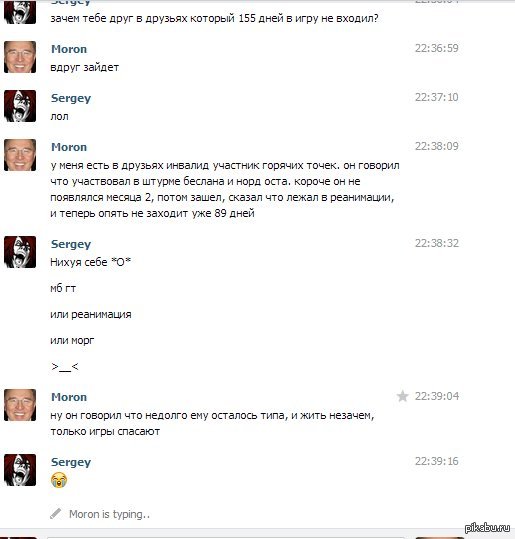Screen dimensions: 515x539
Task: Open Moron's avatar on the 22:36:59 message
Action: point(20,57)
